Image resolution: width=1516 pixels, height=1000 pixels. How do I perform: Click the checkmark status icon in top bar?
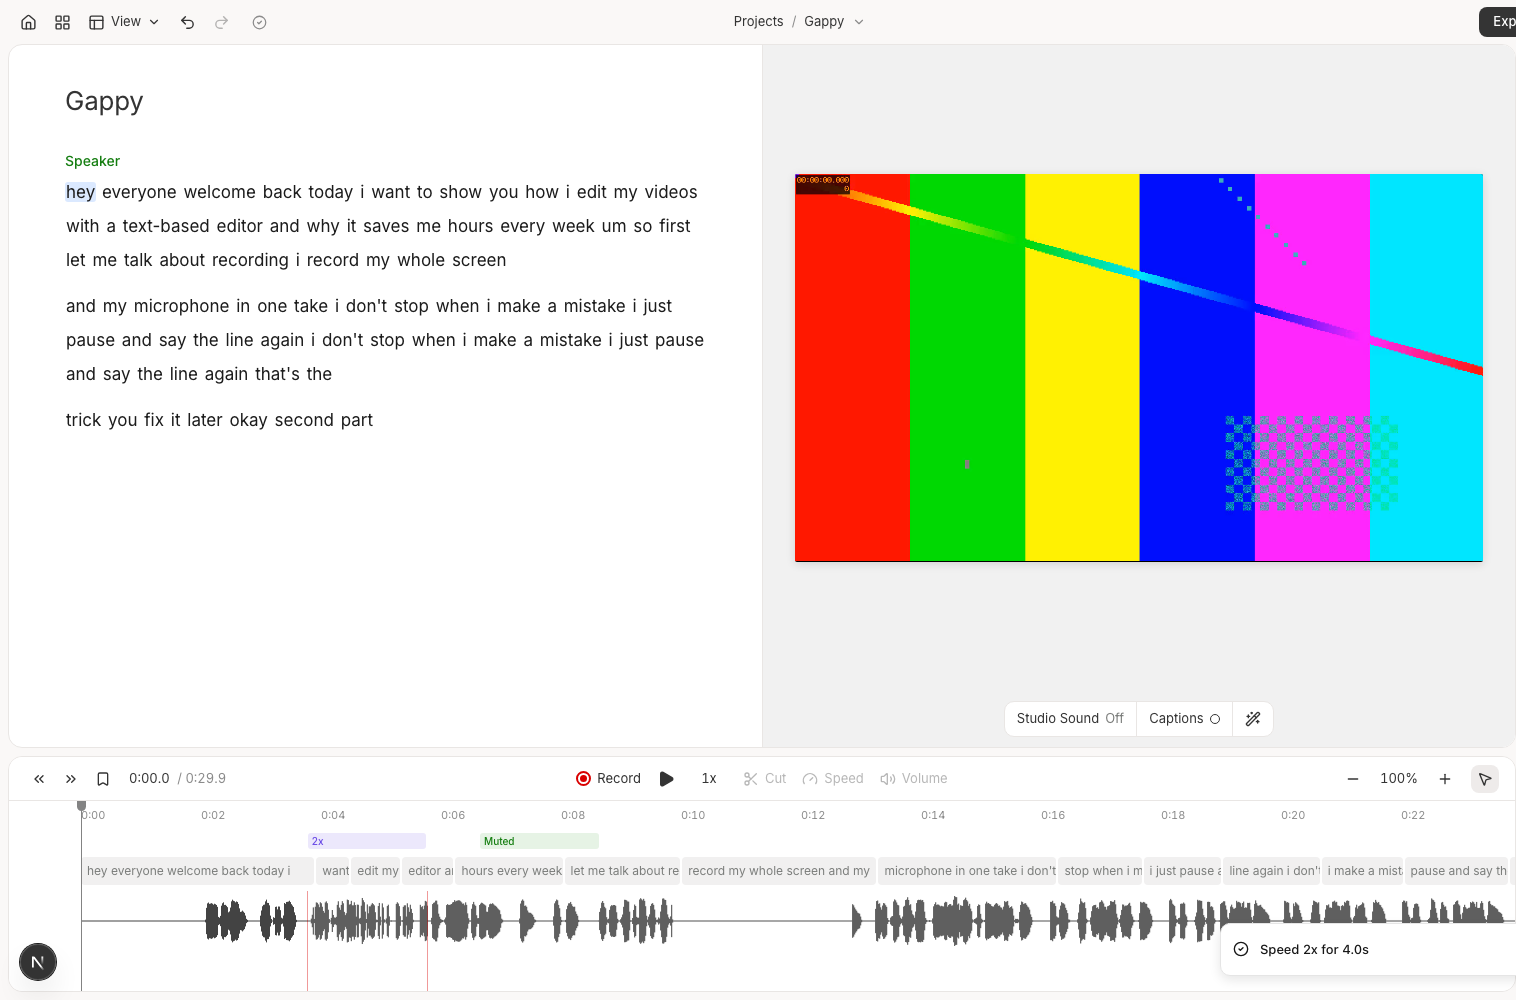tap(259, 22)
